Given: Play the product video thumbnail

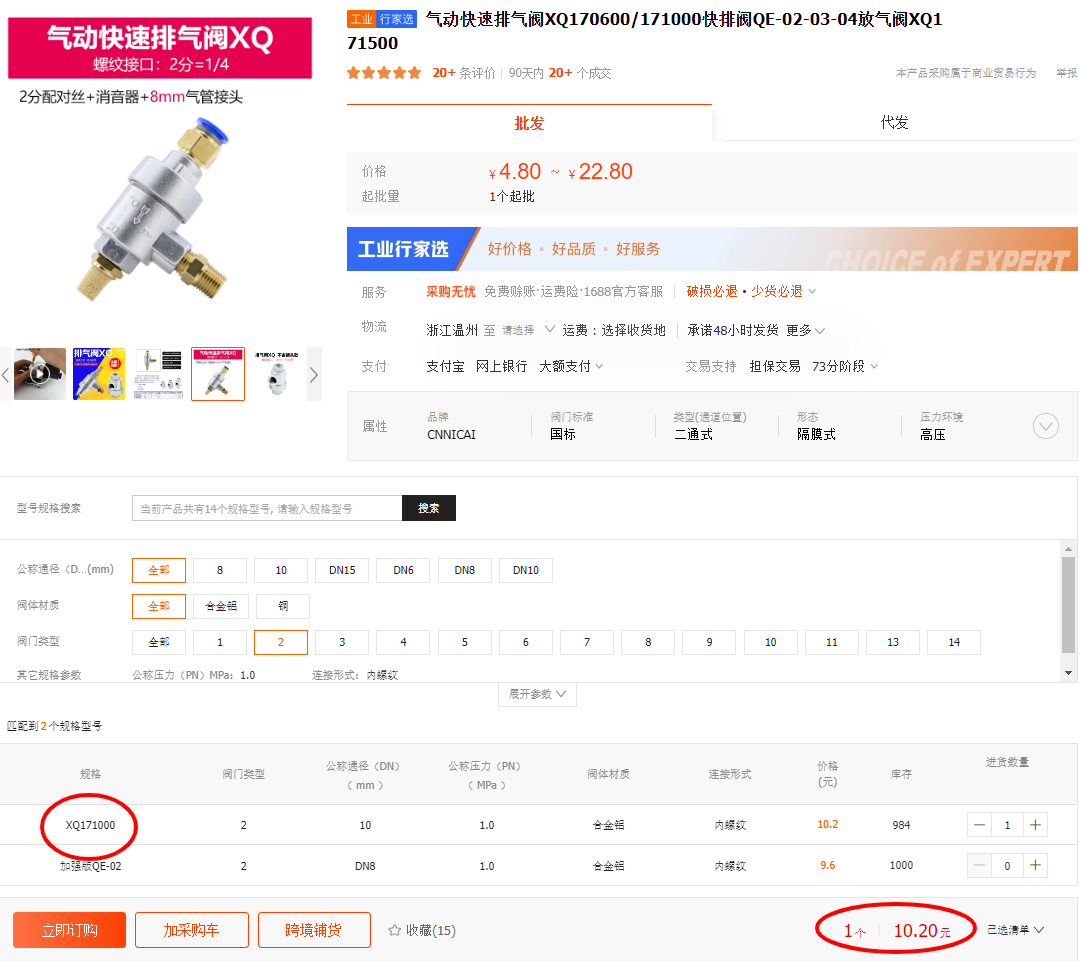Looking at the screenshot, I should [40, 374].
